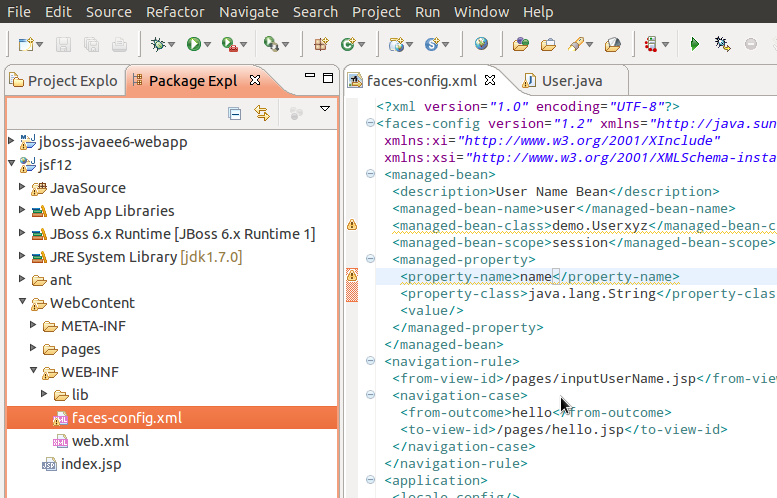
Task: Select index.jsp file in Package Explorer
Action: (x=93, y=464)
